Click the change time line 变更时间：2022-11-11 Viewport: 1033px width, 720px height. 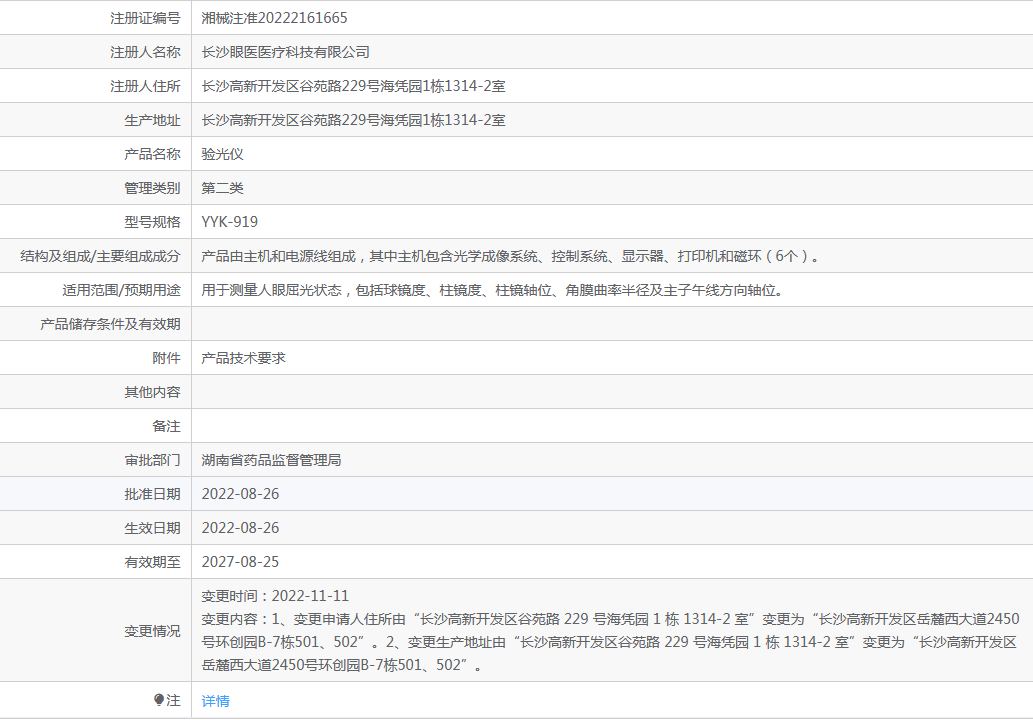click(275, 596)
